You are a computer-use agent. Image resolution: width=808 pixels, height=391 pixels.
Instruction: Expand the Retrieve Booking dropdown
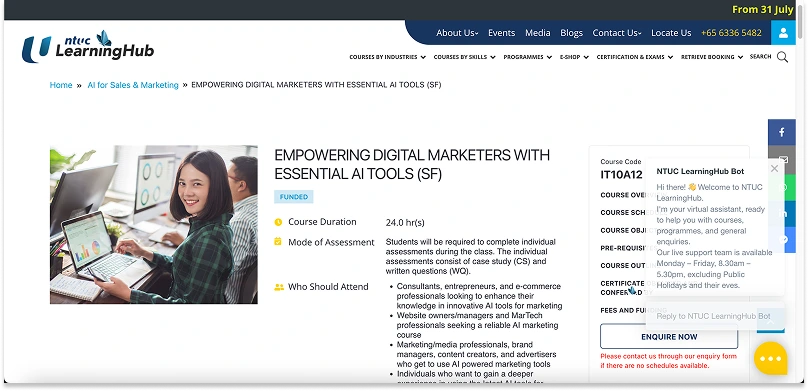[712, 57]
